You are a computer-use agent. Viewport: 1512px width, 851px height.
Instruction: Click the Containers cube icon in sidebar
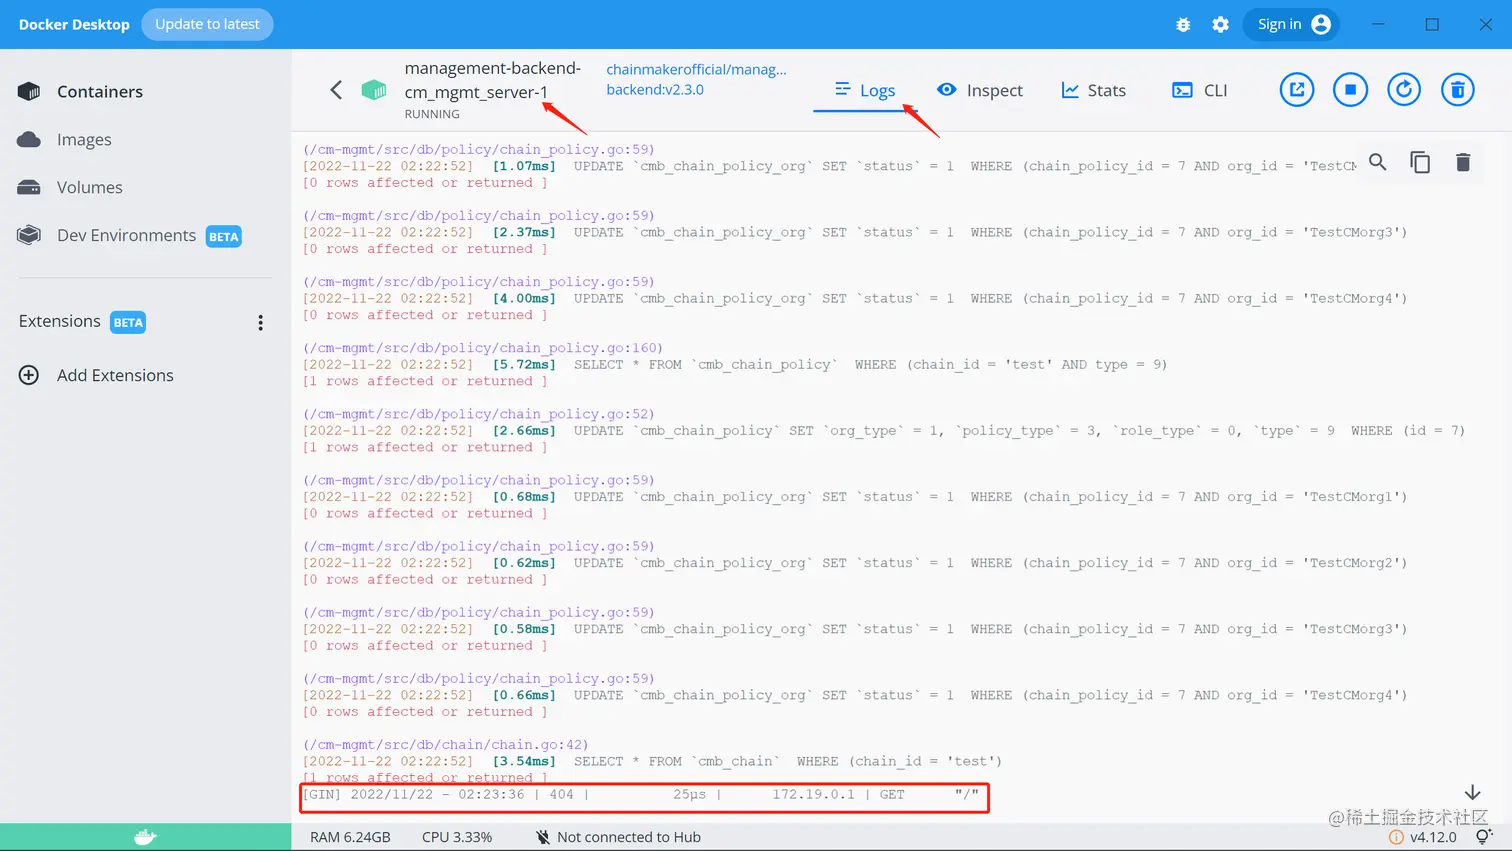pos(29,92)
